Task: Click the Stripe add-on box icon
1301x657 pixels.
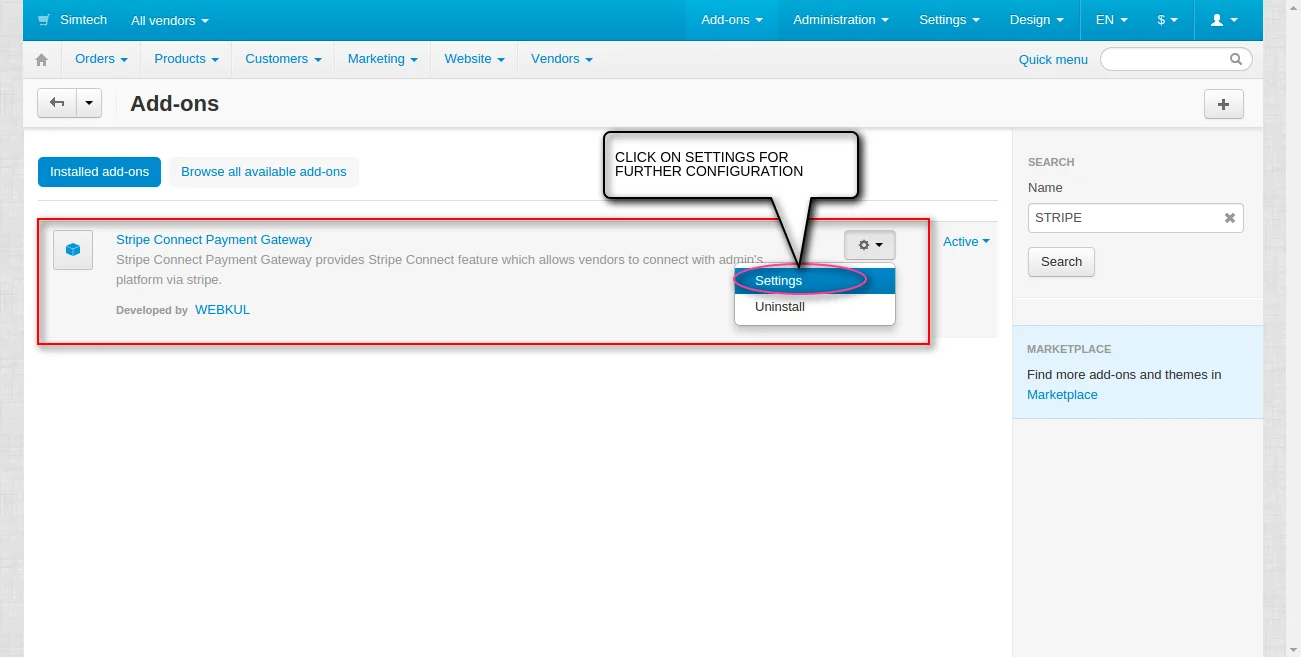Action: [x=73, y=250]
